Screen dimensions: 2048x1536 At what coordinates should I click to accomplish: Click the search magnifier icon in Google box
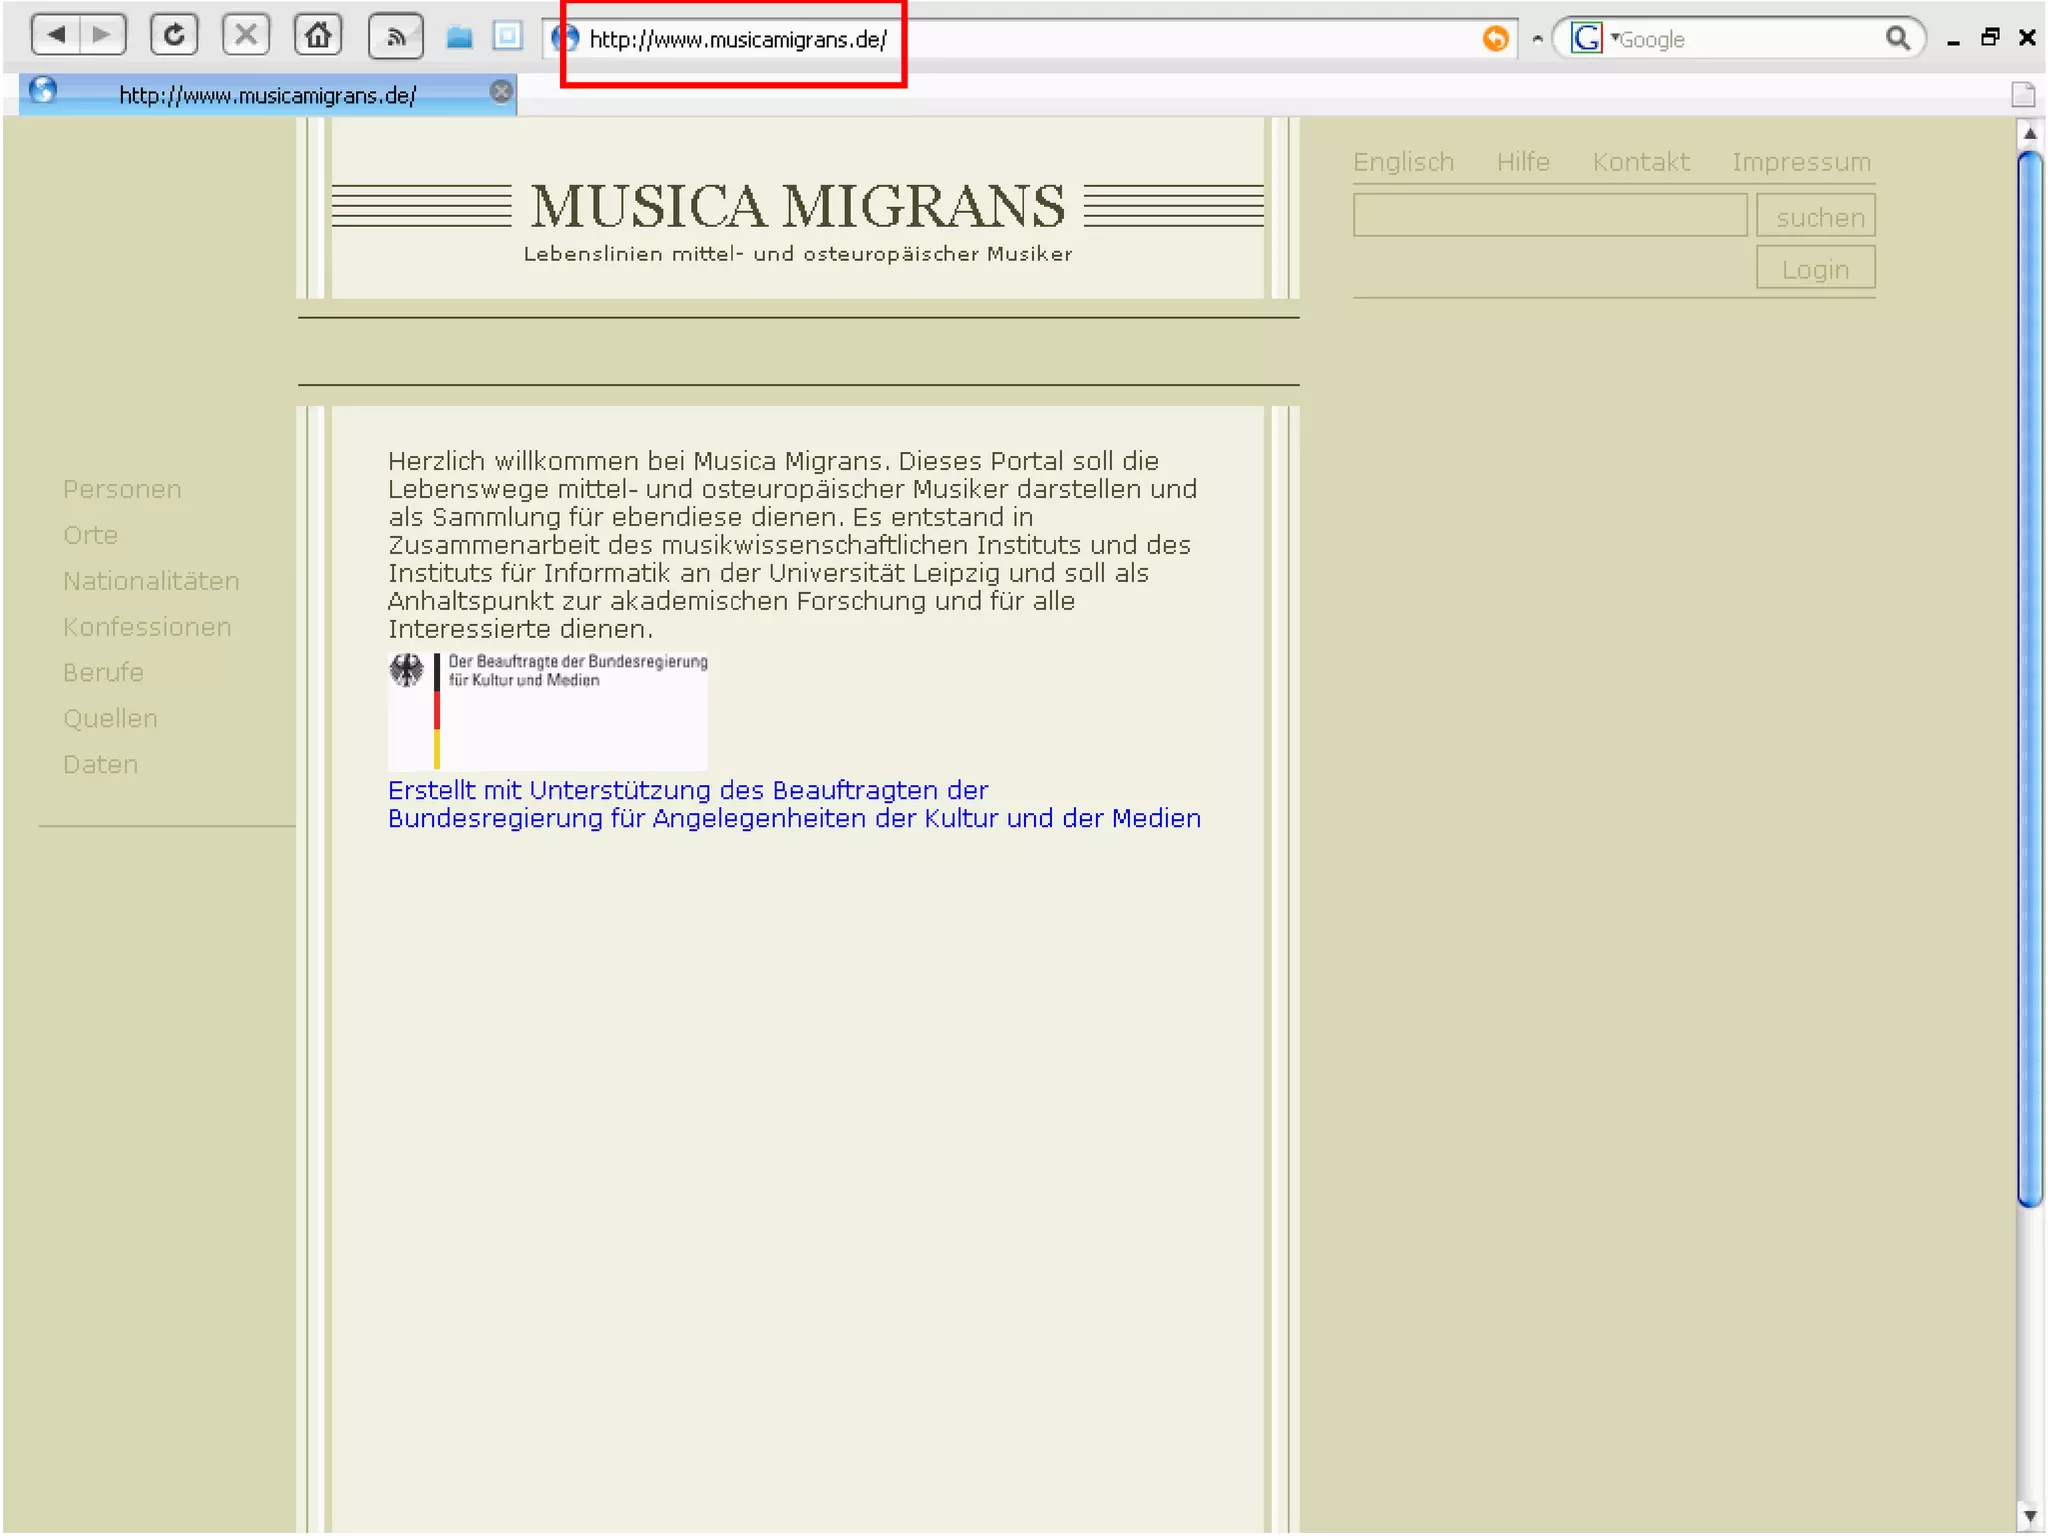pyautogui.click(x=1897, y=39)
